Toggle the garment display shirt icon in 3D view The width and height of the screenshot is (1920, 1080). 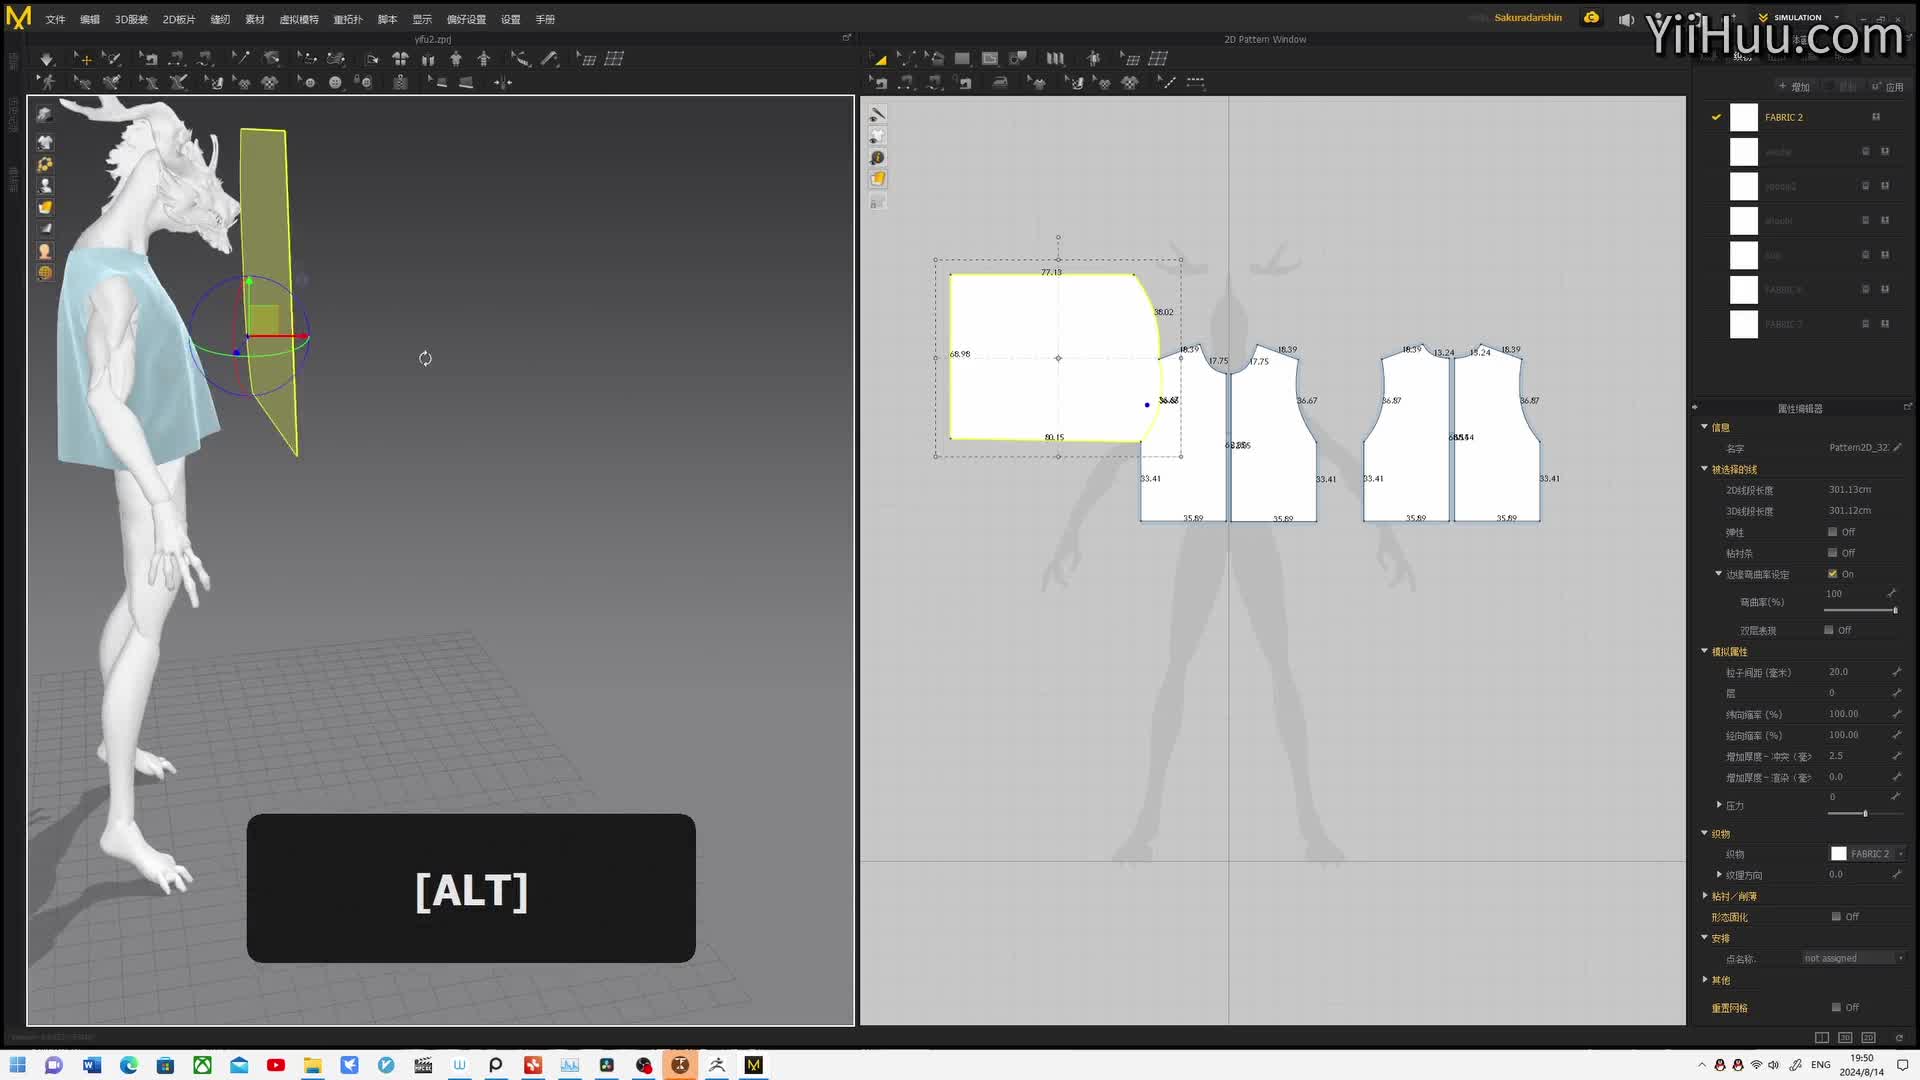tap(45, 143)
